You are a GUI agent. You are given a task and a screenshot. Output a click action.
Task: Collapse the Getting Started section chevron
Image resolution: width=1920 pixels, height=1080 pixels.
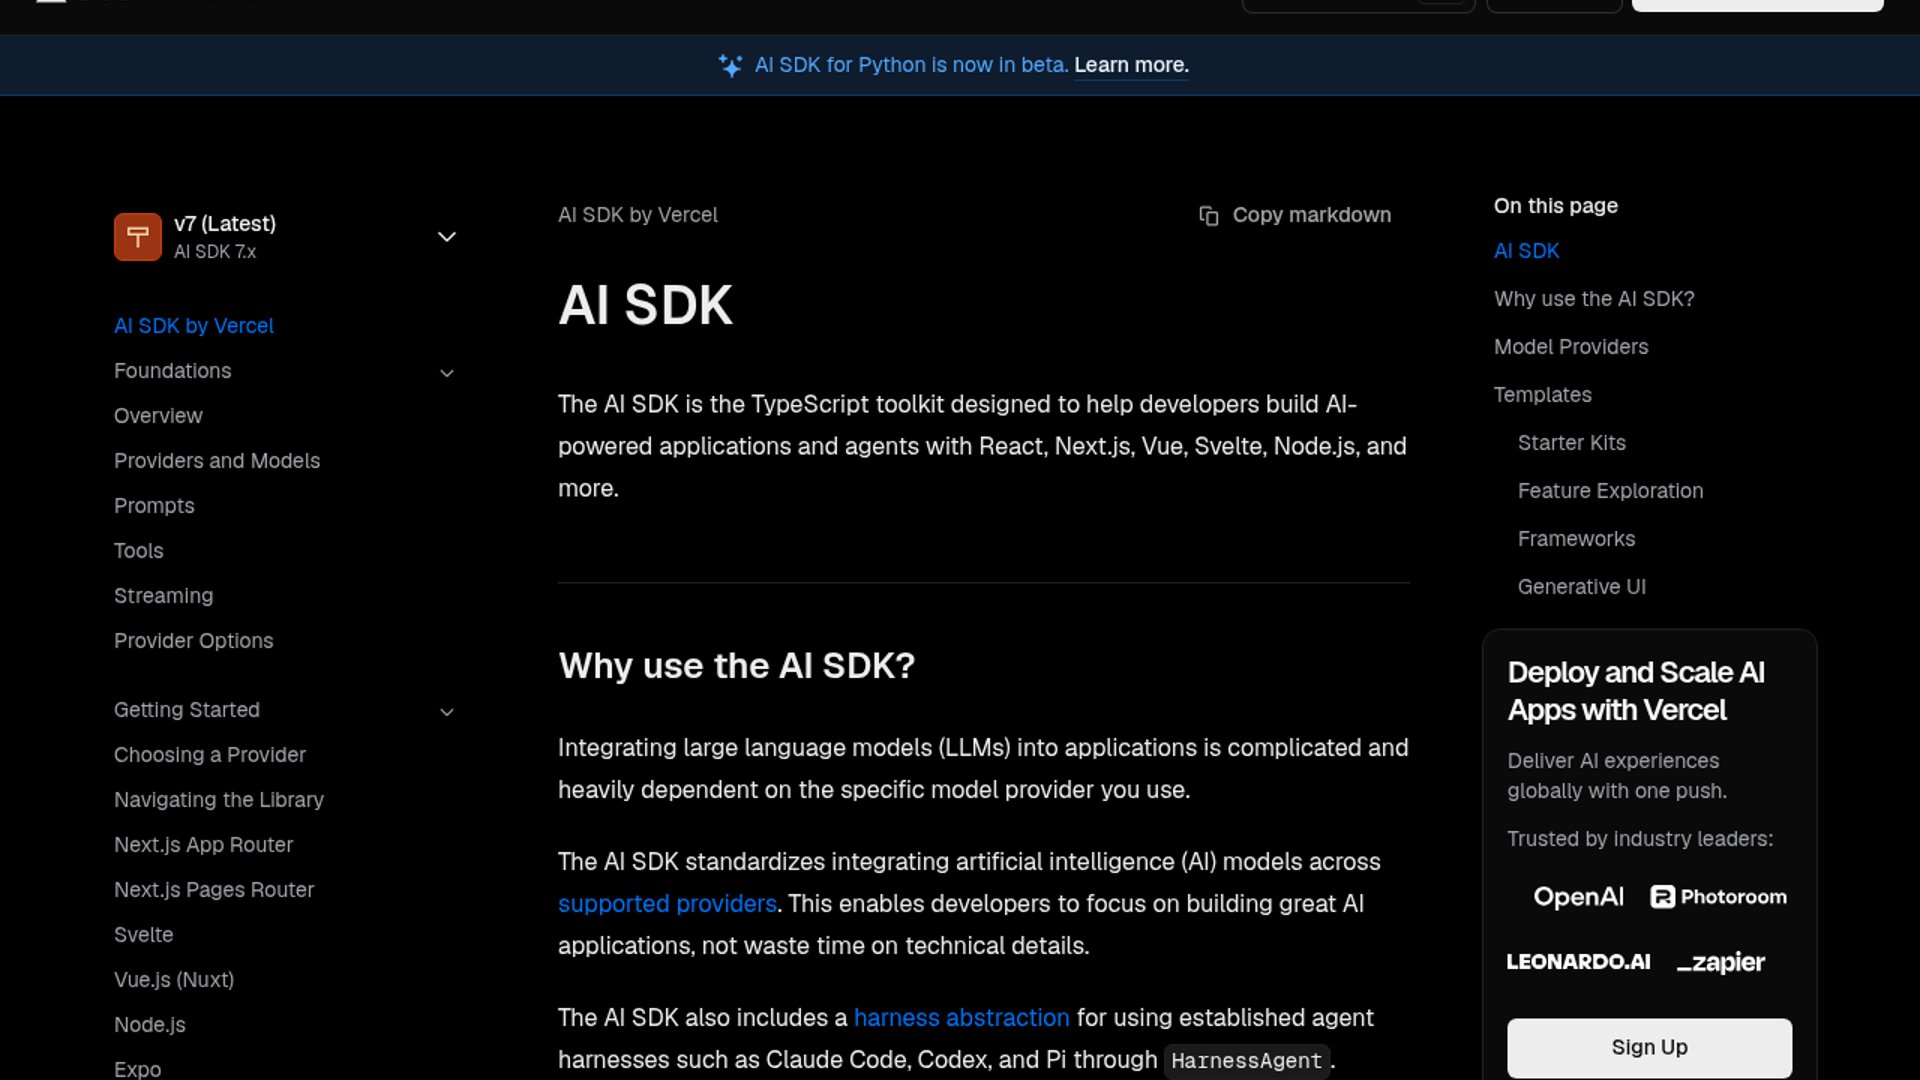tap(447, 712)
